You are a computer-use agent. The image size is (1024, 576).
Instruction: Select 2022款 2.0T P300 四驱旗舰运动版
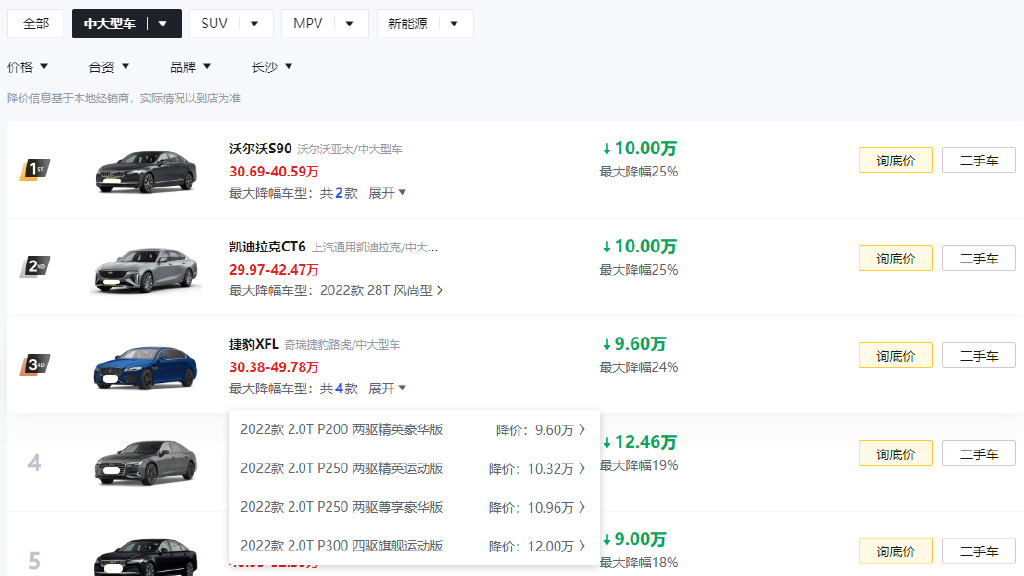(x=414, y=546)
